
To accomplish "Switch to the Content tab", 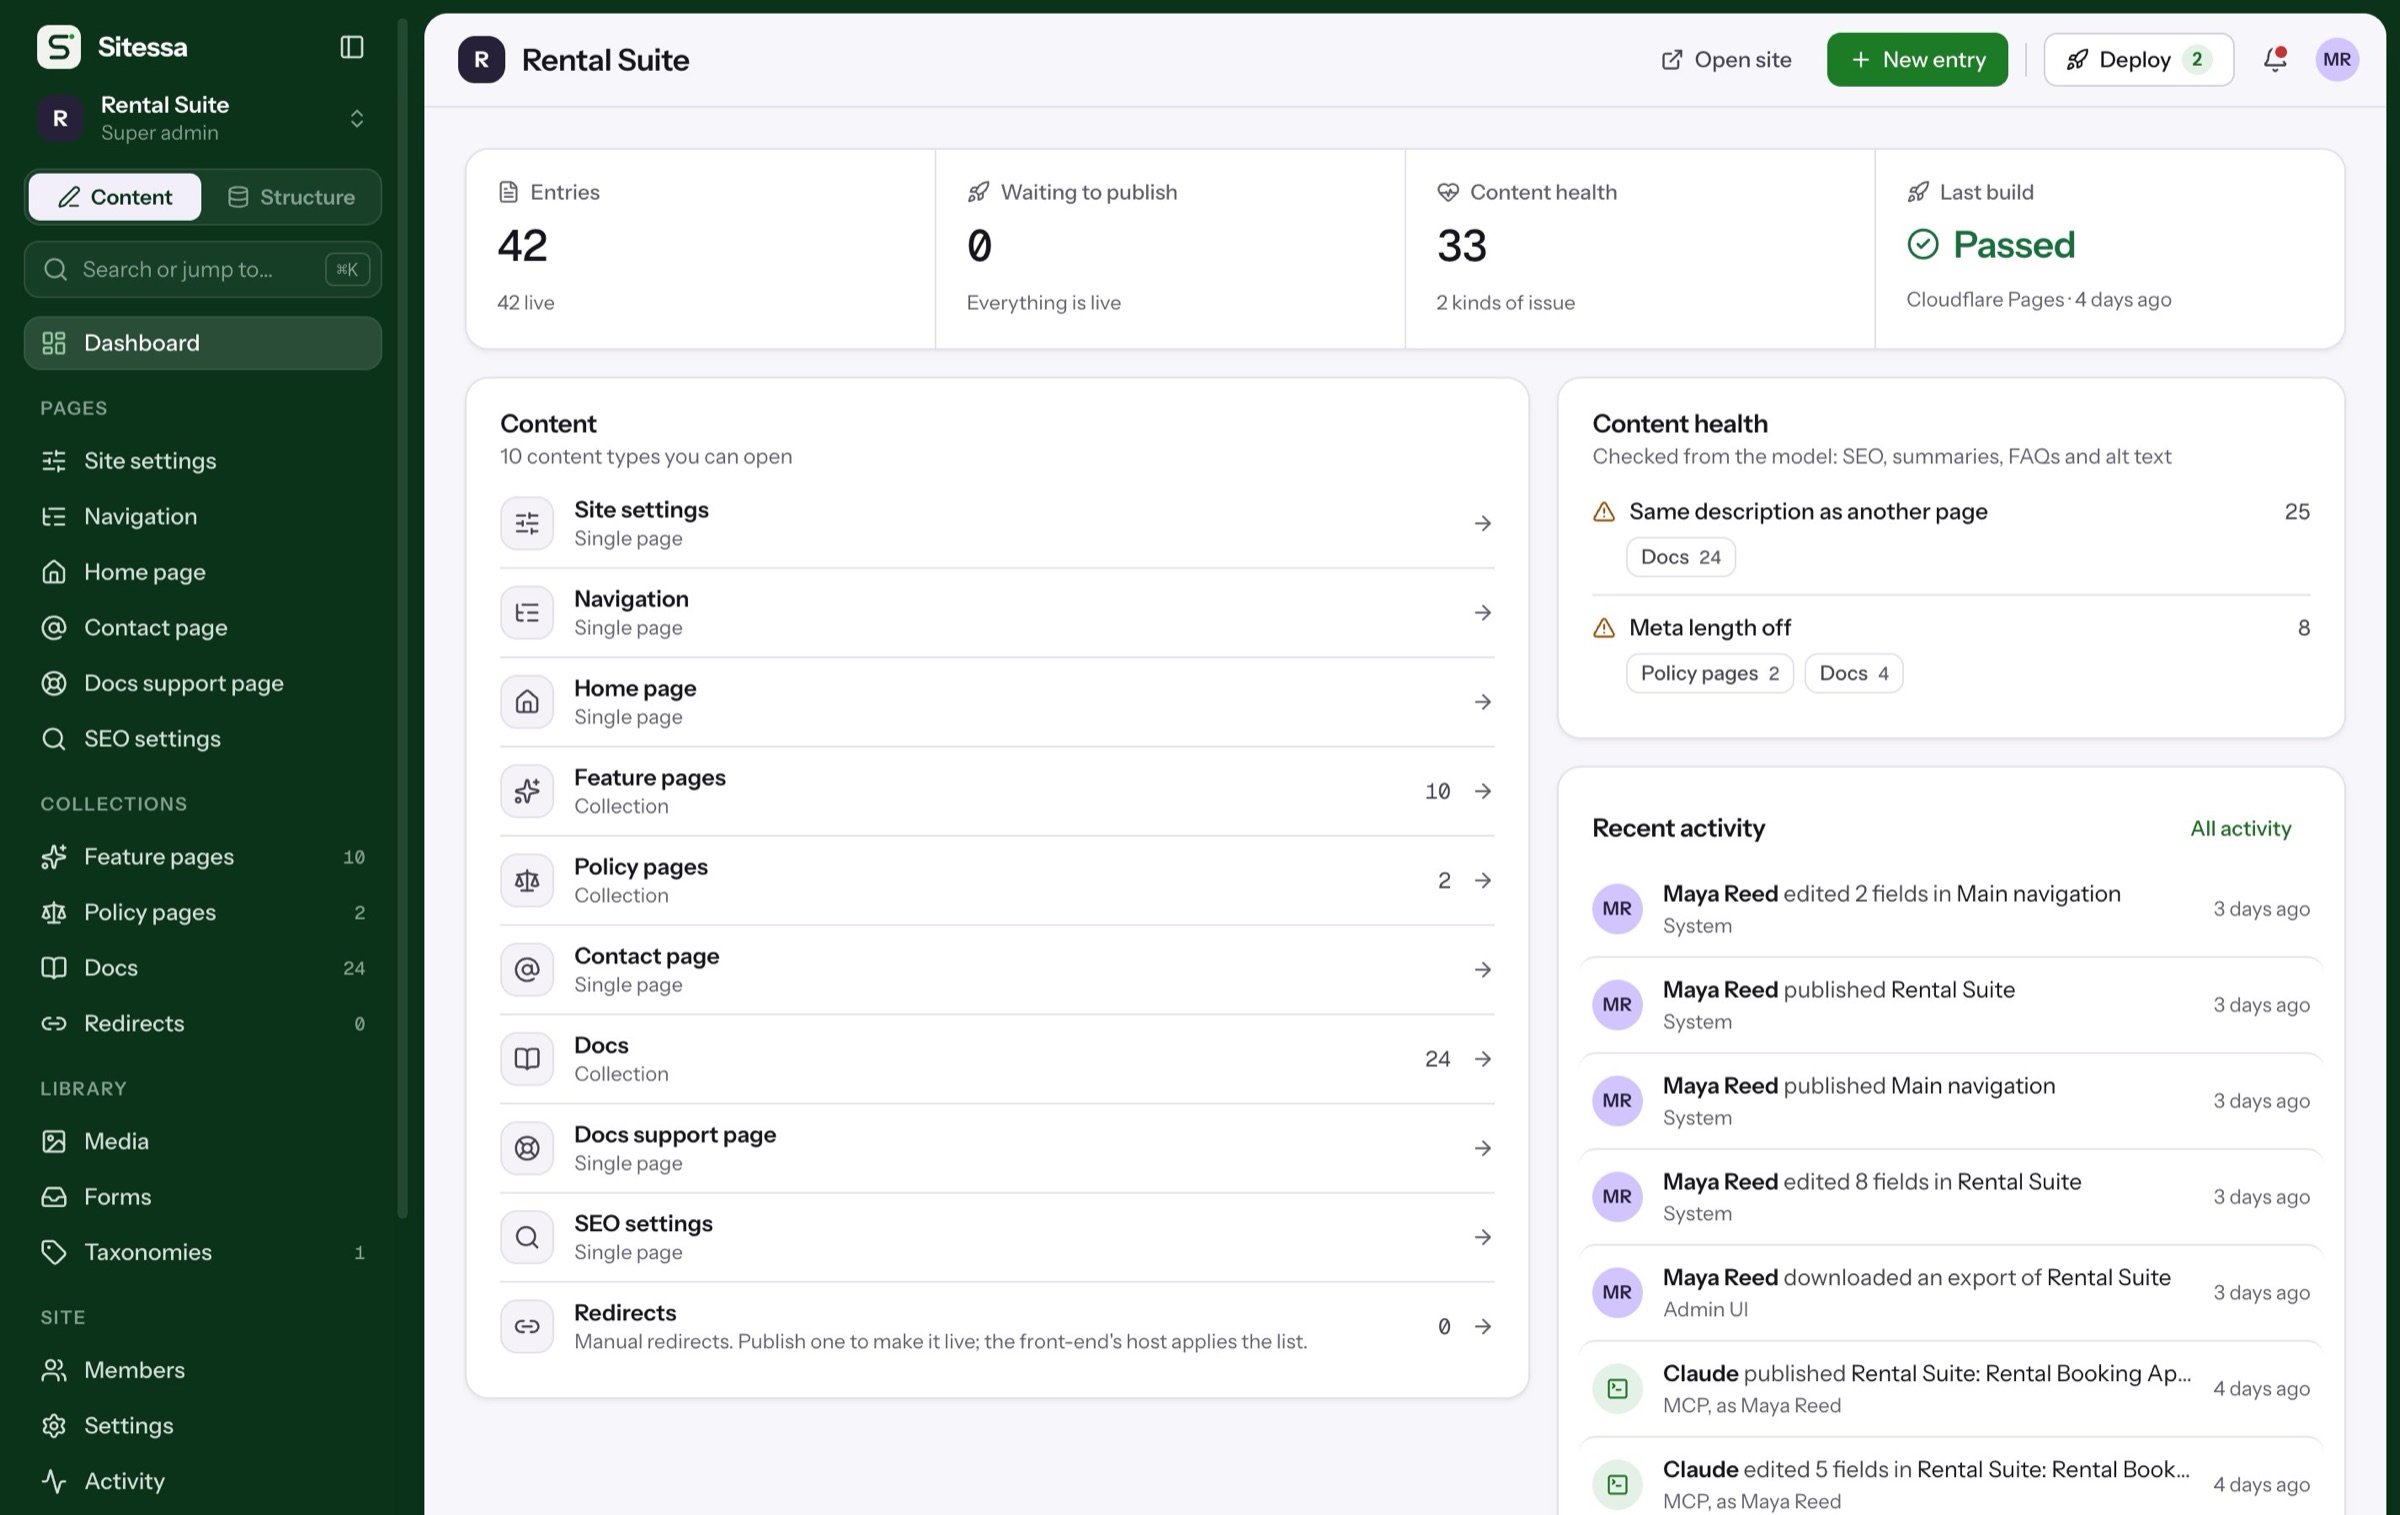I will (115, 197).
